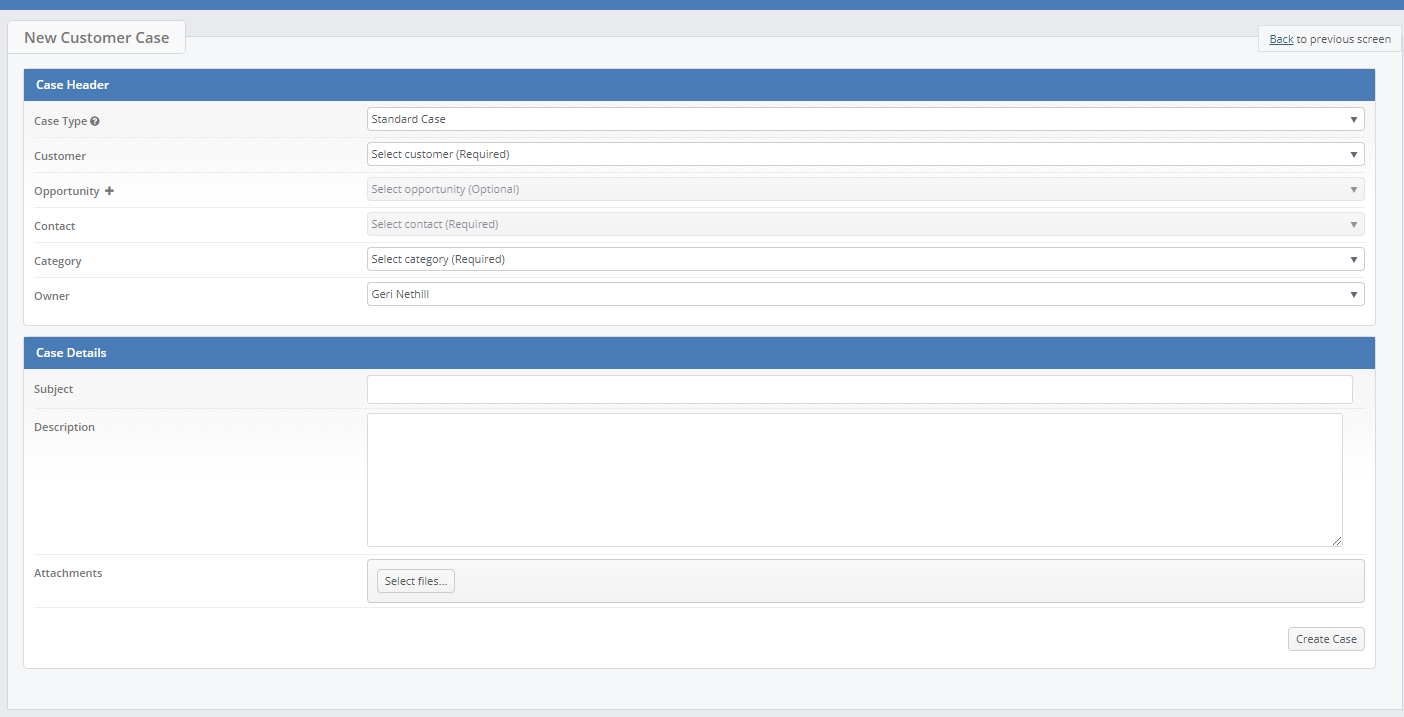Screen dimensions: 1404x717
Task: Click the Case Header section title
Action: click(x=73, y=85)
